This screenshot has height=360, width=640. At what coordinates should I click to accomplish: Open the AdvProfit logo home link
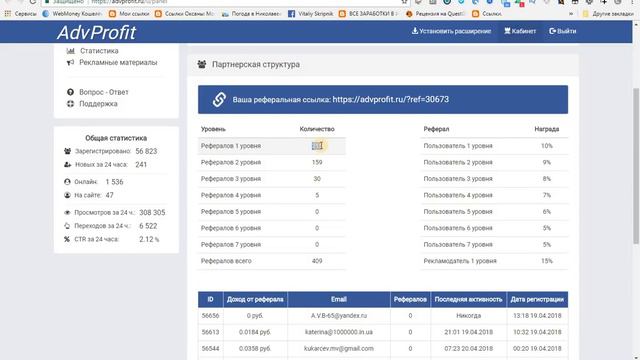pos(96,33)
